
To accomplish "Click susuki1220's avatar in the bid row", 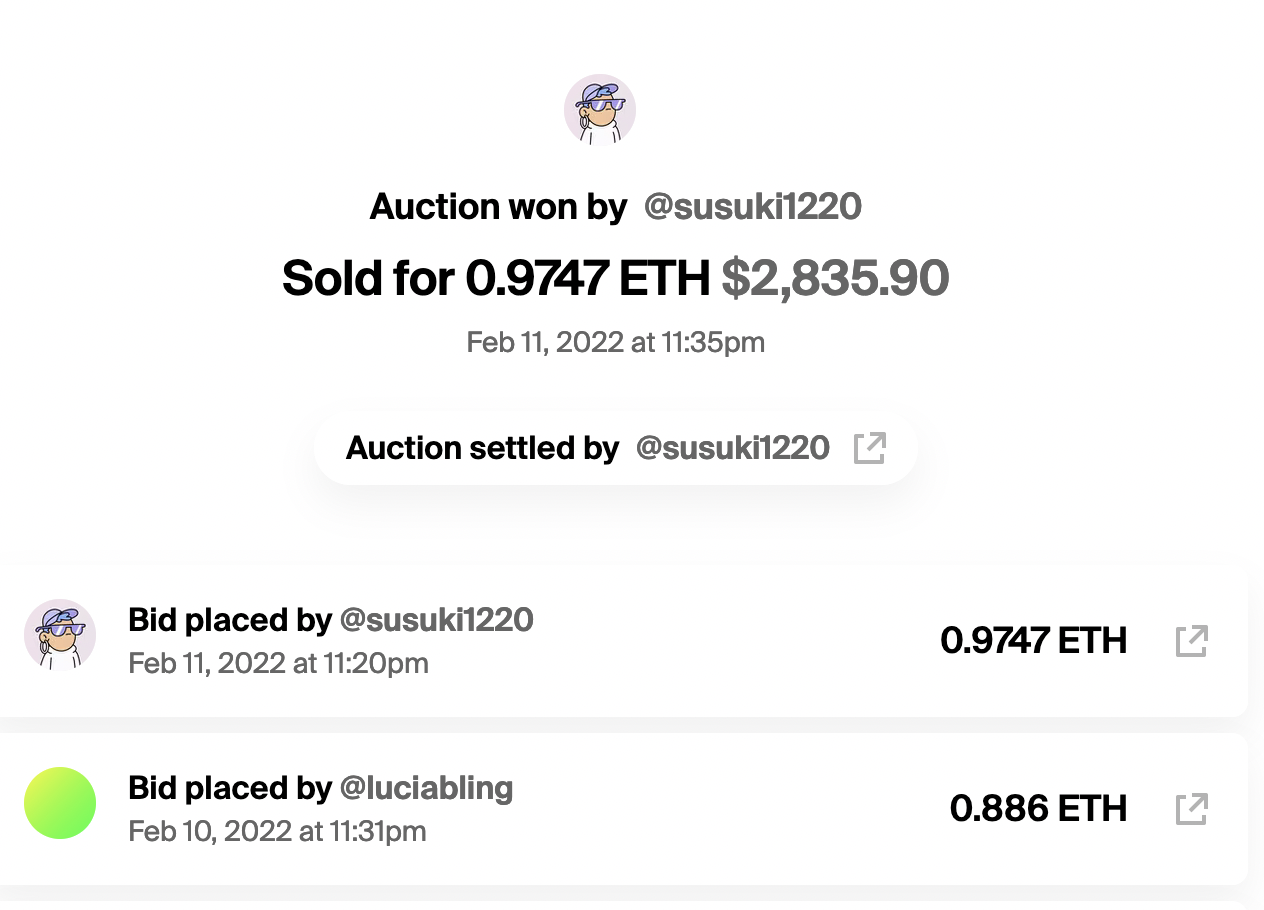I will coord(60,635).
